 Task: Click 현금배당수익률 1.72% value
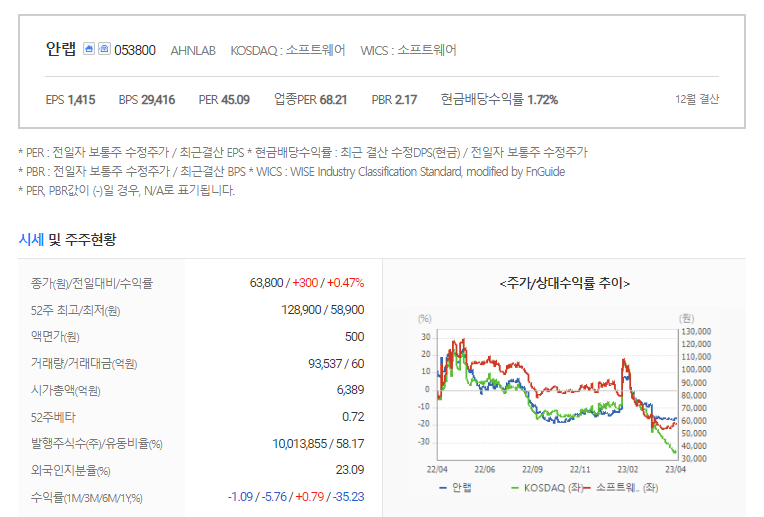[499, 99]
